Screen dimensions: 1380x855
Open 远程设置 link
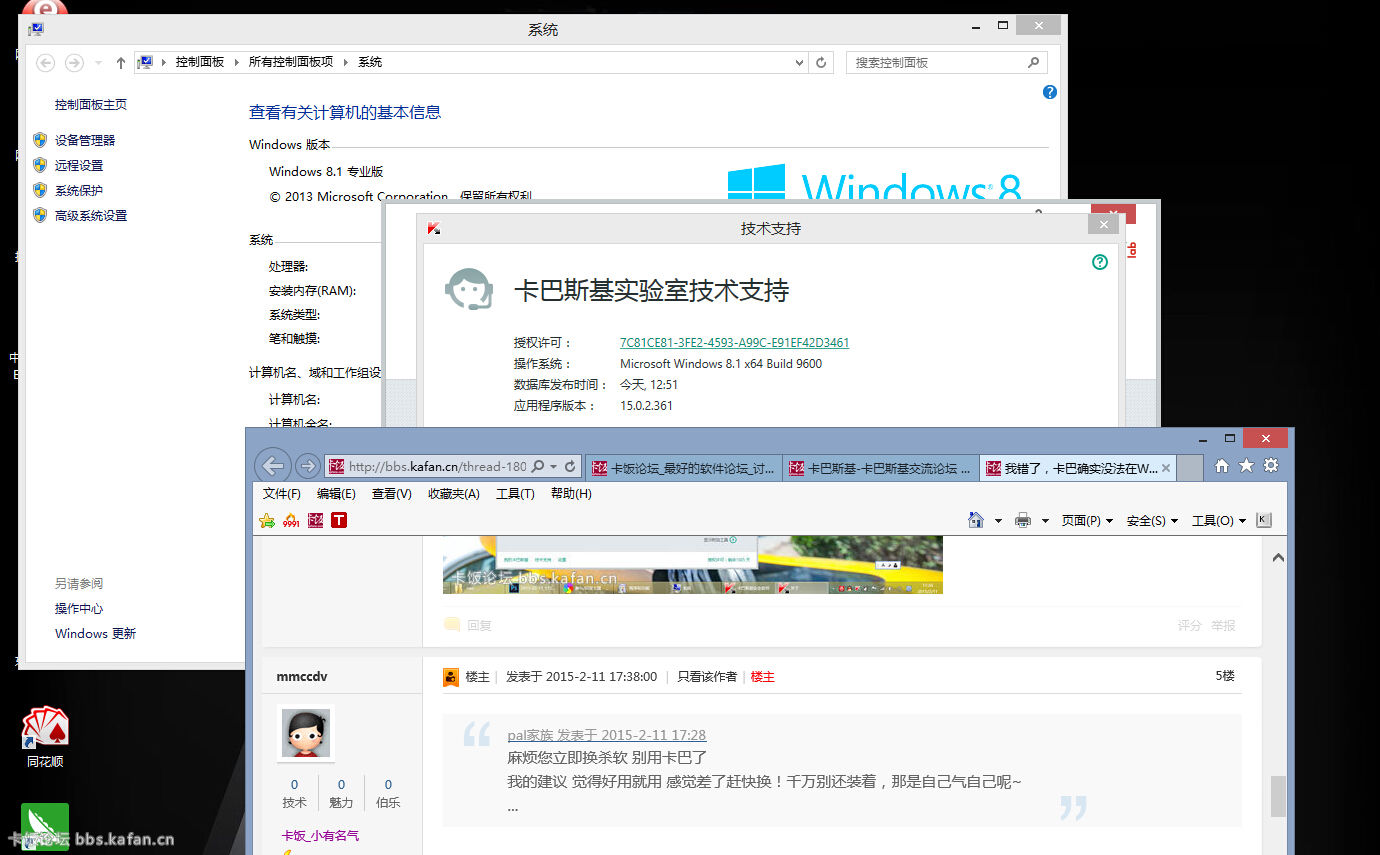coord(79,166)
